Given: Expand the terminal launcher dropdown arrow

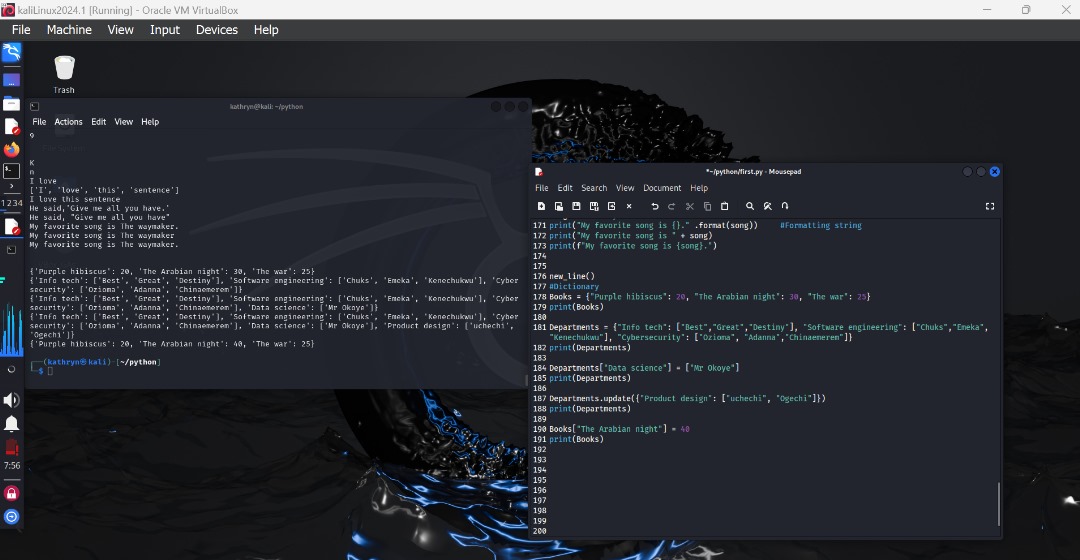Looking at the screenshot, I should pyautogui.click(x=12, y=186).
